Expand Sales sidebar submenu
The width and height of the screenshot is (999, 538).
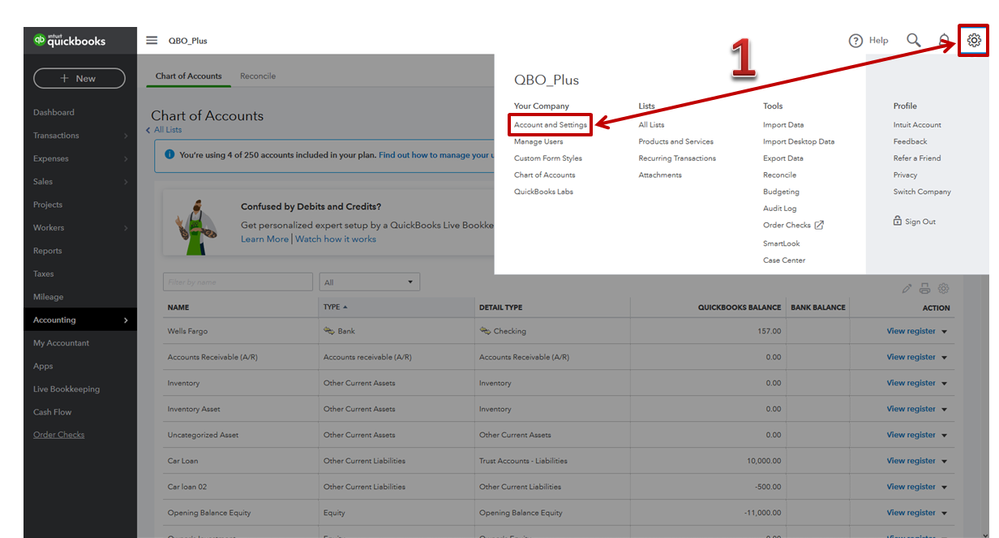coord(126,182)
